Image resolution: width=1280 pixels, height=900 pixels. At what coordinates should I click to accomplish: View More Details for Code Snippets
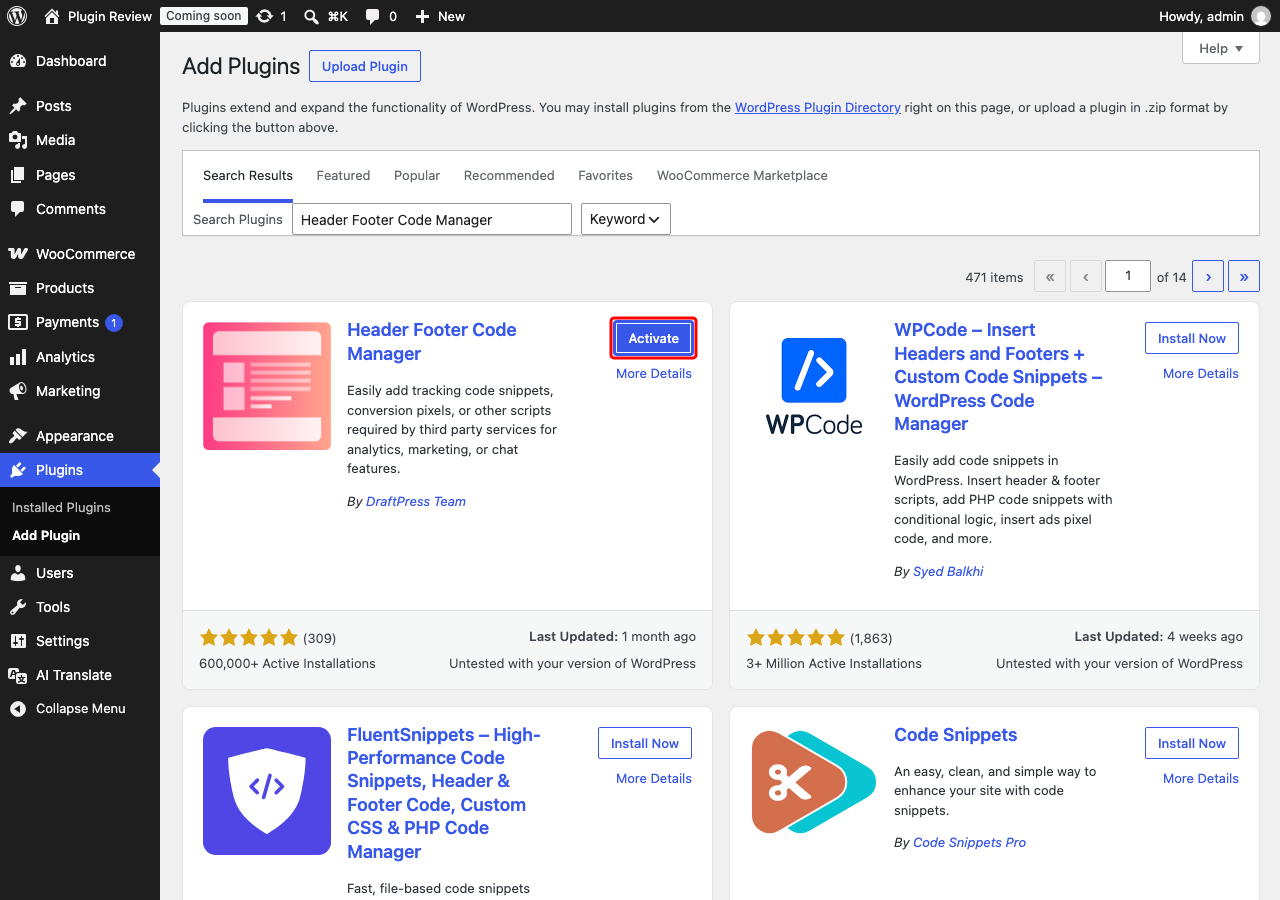click(x=1201, y=779)
